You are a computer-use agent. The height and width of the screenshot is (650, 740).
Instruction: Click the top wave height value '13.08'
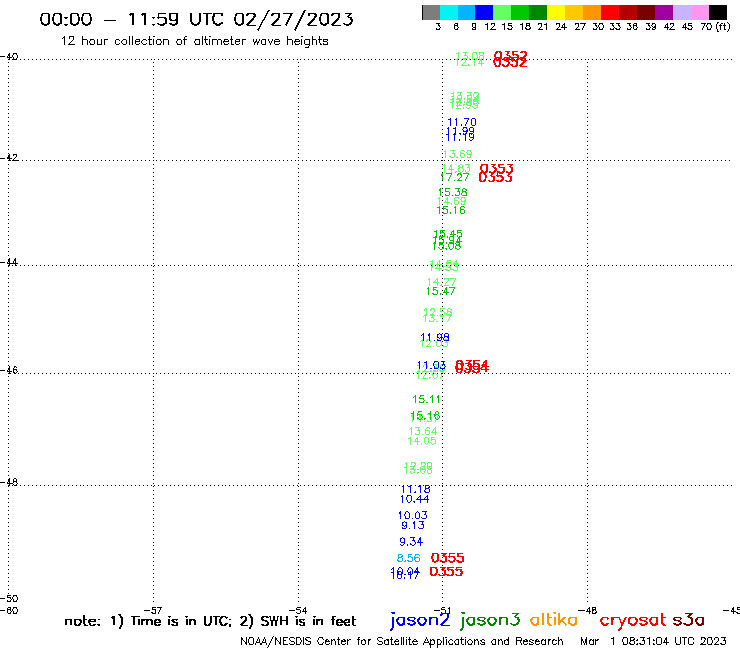click(x=470, y=56)
